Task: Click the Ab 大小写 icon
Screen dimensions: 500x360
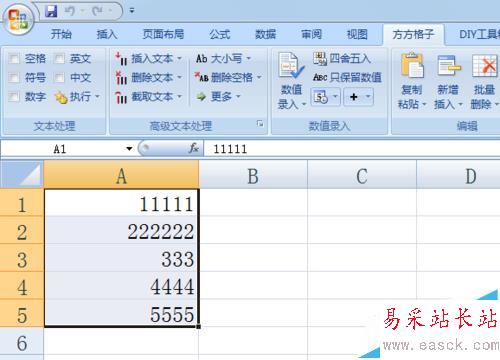Action: [x=202, y=59]
